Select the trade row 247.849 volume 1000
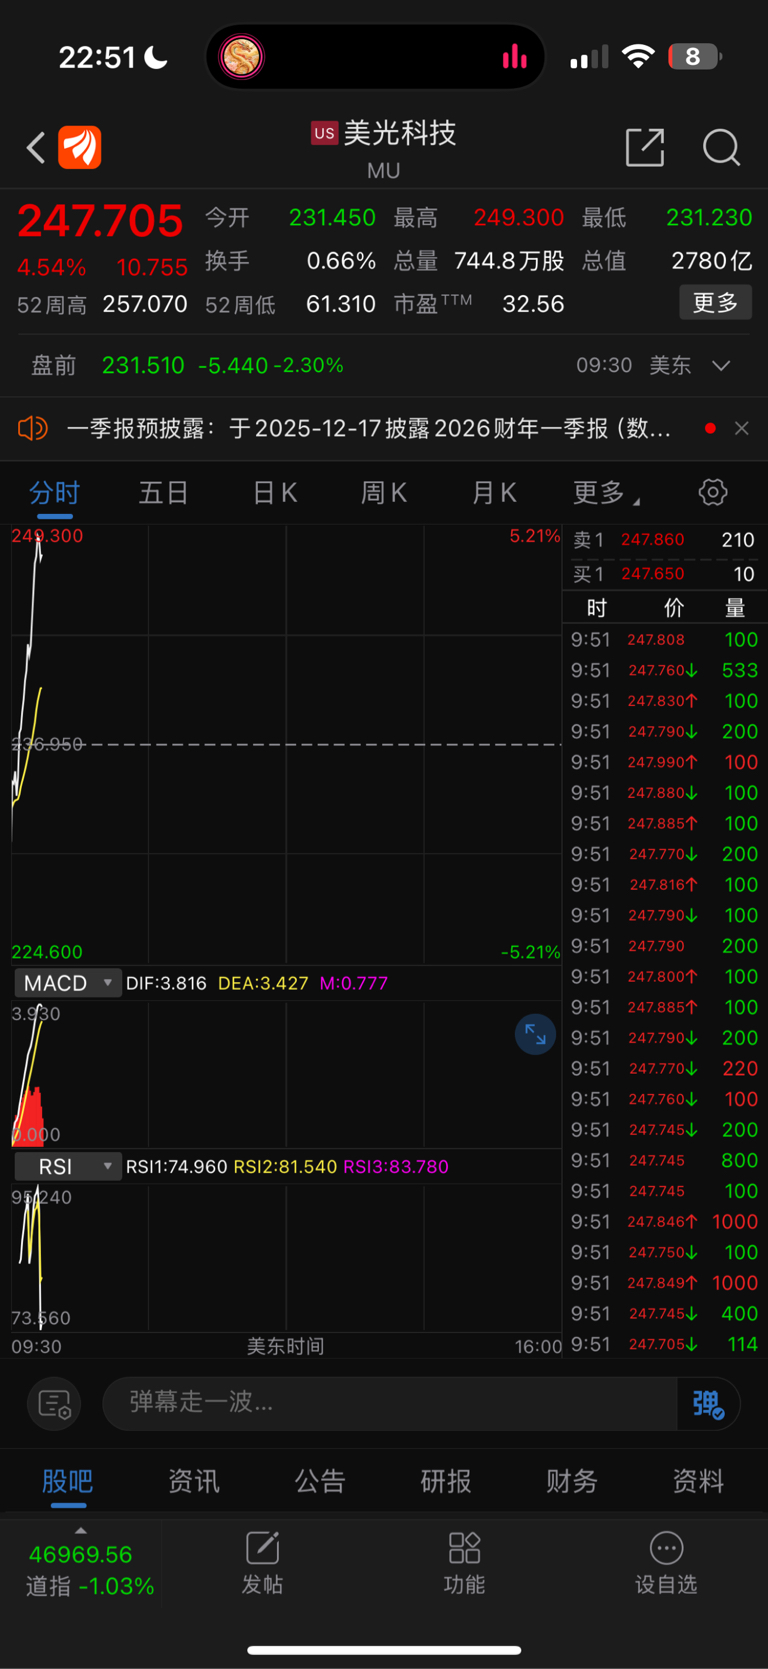Screen dimensions: 768x1669 point(664,1283)
